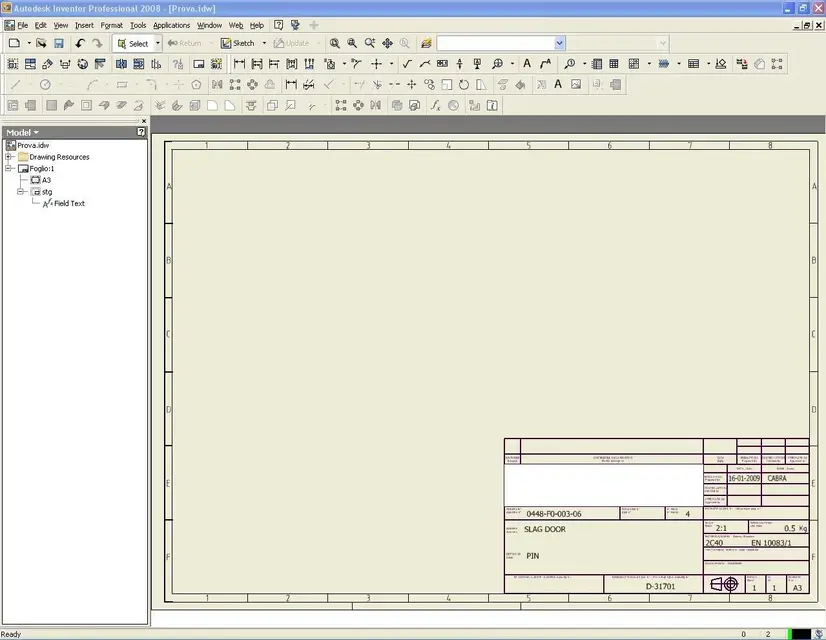Insert a Parts List
This screenshot has height=640, width=826.
pyautogui.click(x=596, y=64)
